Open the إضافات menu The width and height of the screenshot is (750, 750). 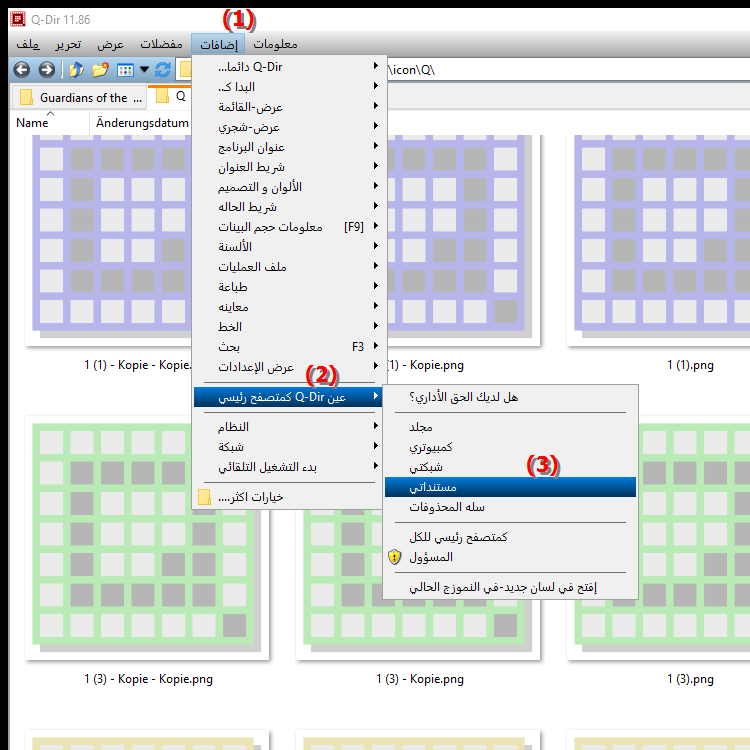pyautogui.click(x=218, y=44)
